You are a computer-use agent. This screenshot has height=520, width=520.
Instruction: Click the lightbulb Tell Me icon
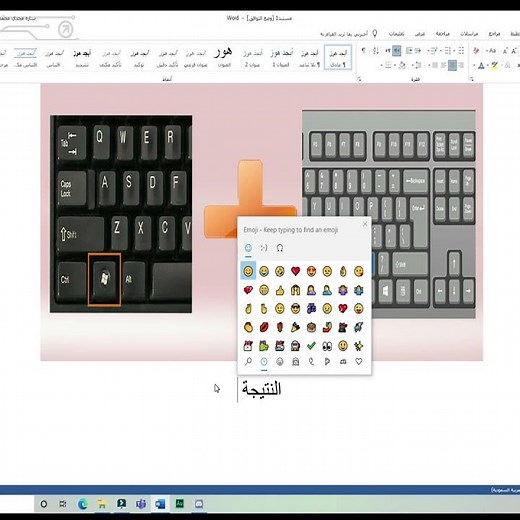[375, 33]
